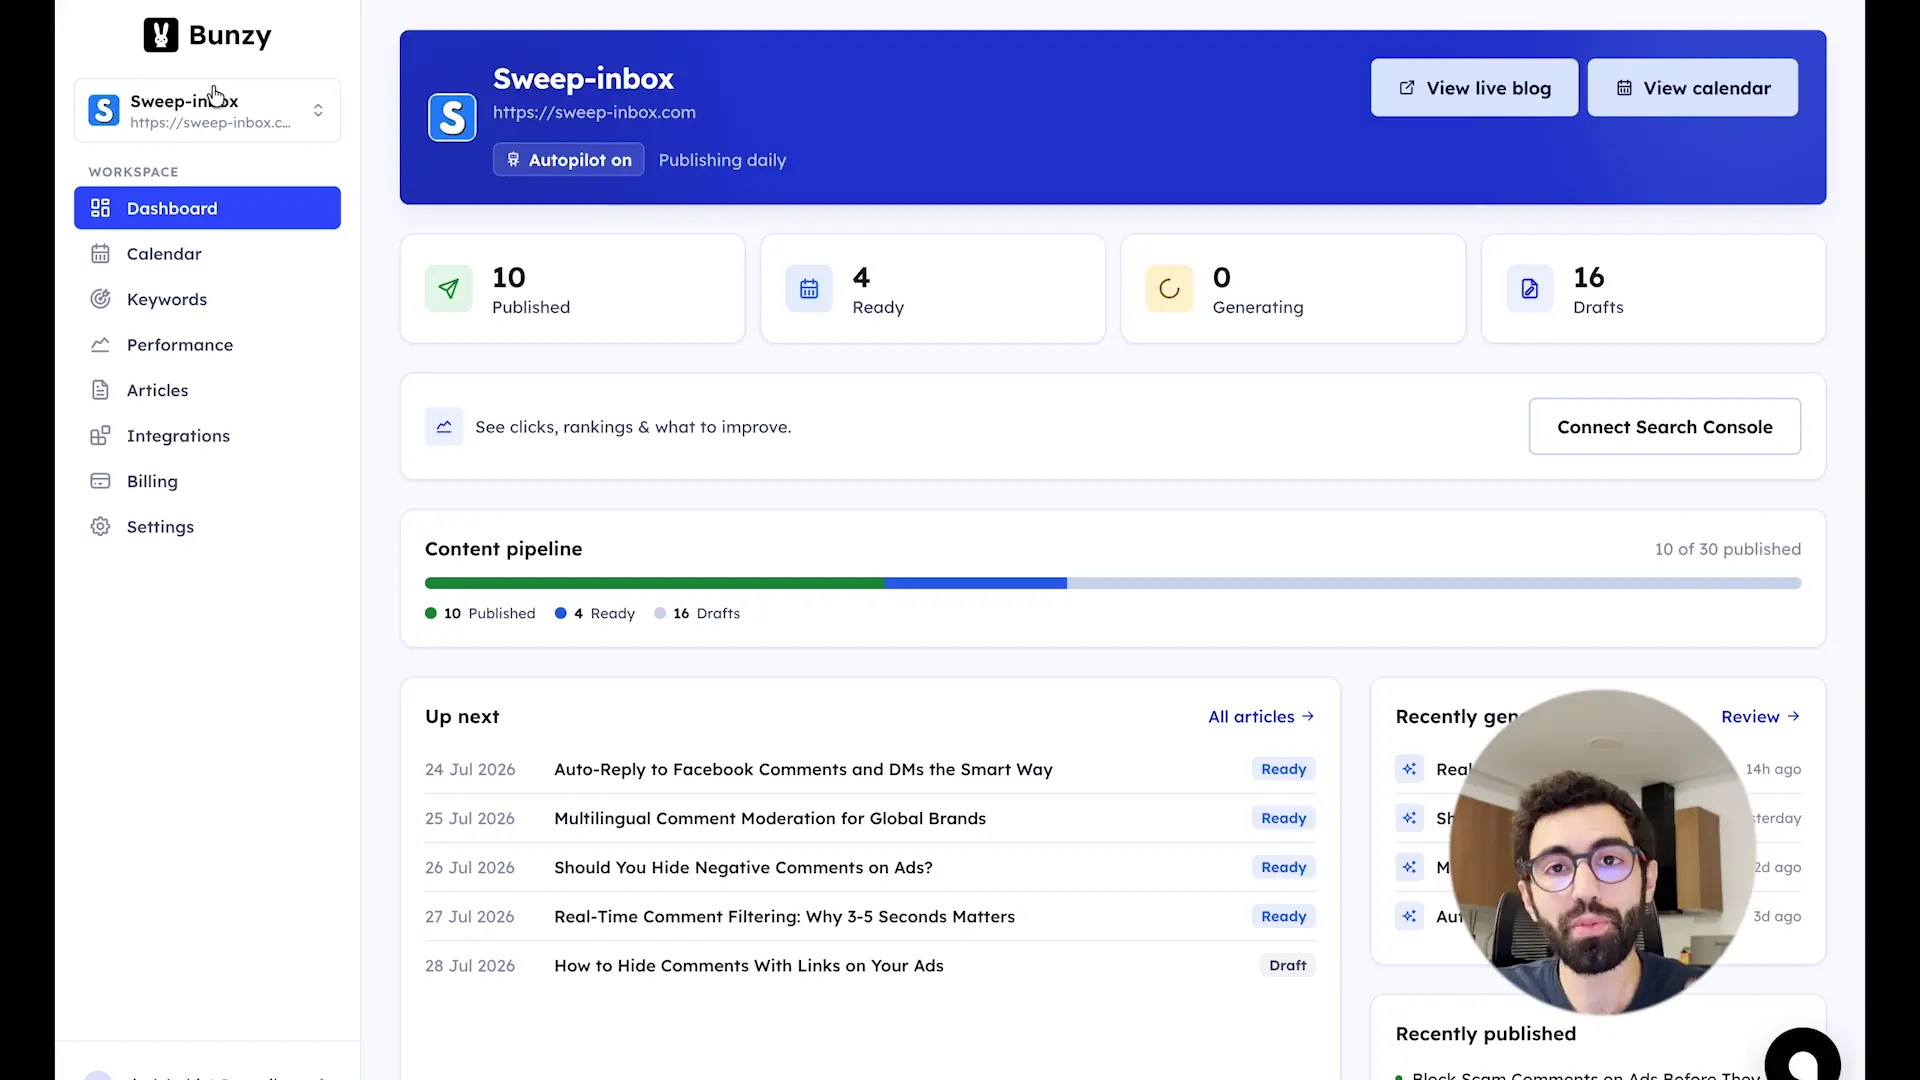This screenshot has width=1920, height=1080.
Task: Open Integrations in the sidebar
Action: (x=207, y=436)
